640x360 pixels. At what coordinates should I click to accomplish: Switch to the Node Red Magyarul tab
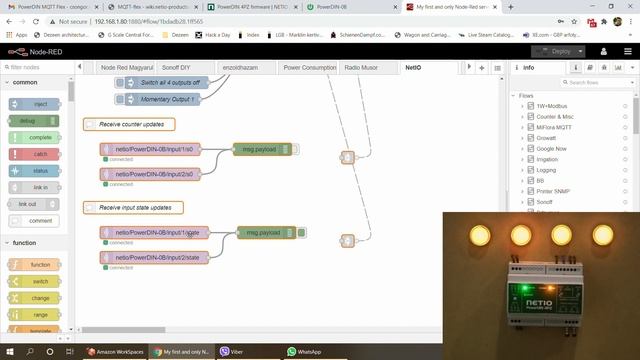(x=127, y=68)
